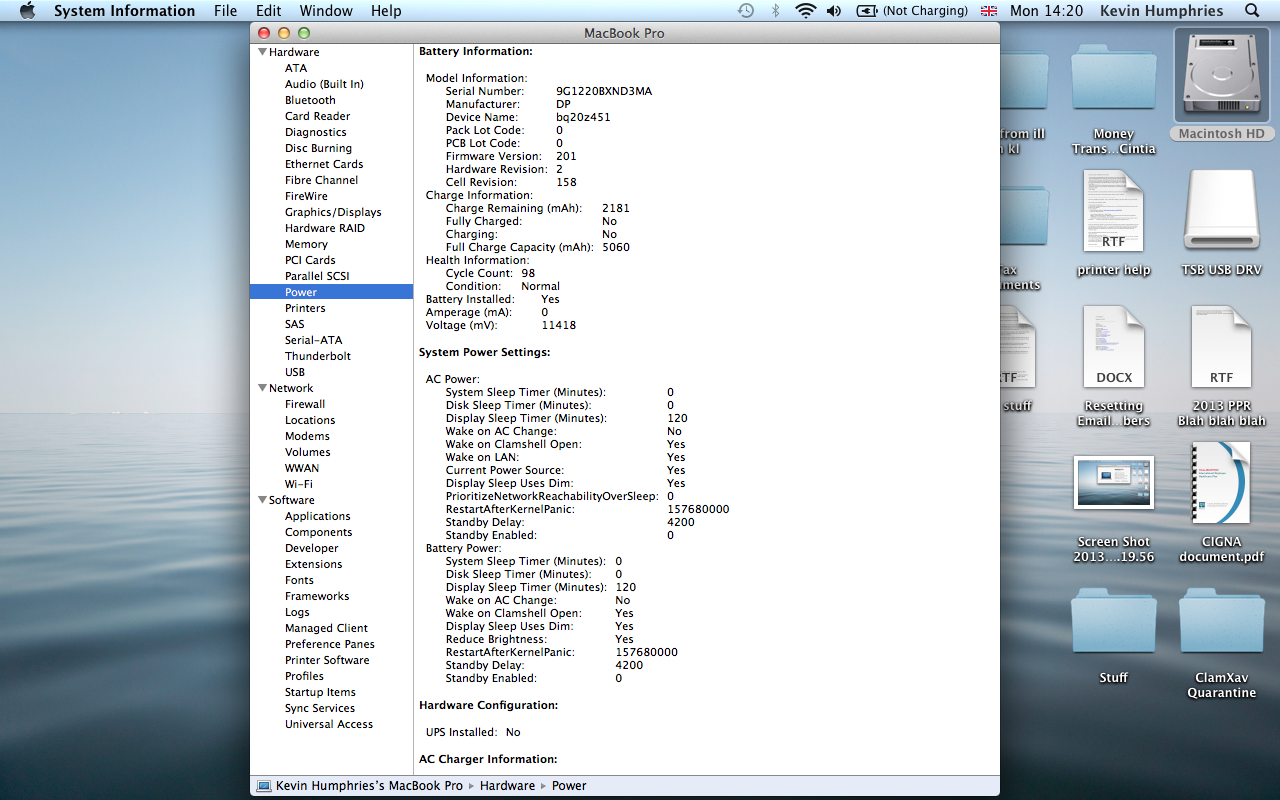Viewport: 1280px width, 800px height.
Task: Open the Window menu
Action: click(326, 11)
